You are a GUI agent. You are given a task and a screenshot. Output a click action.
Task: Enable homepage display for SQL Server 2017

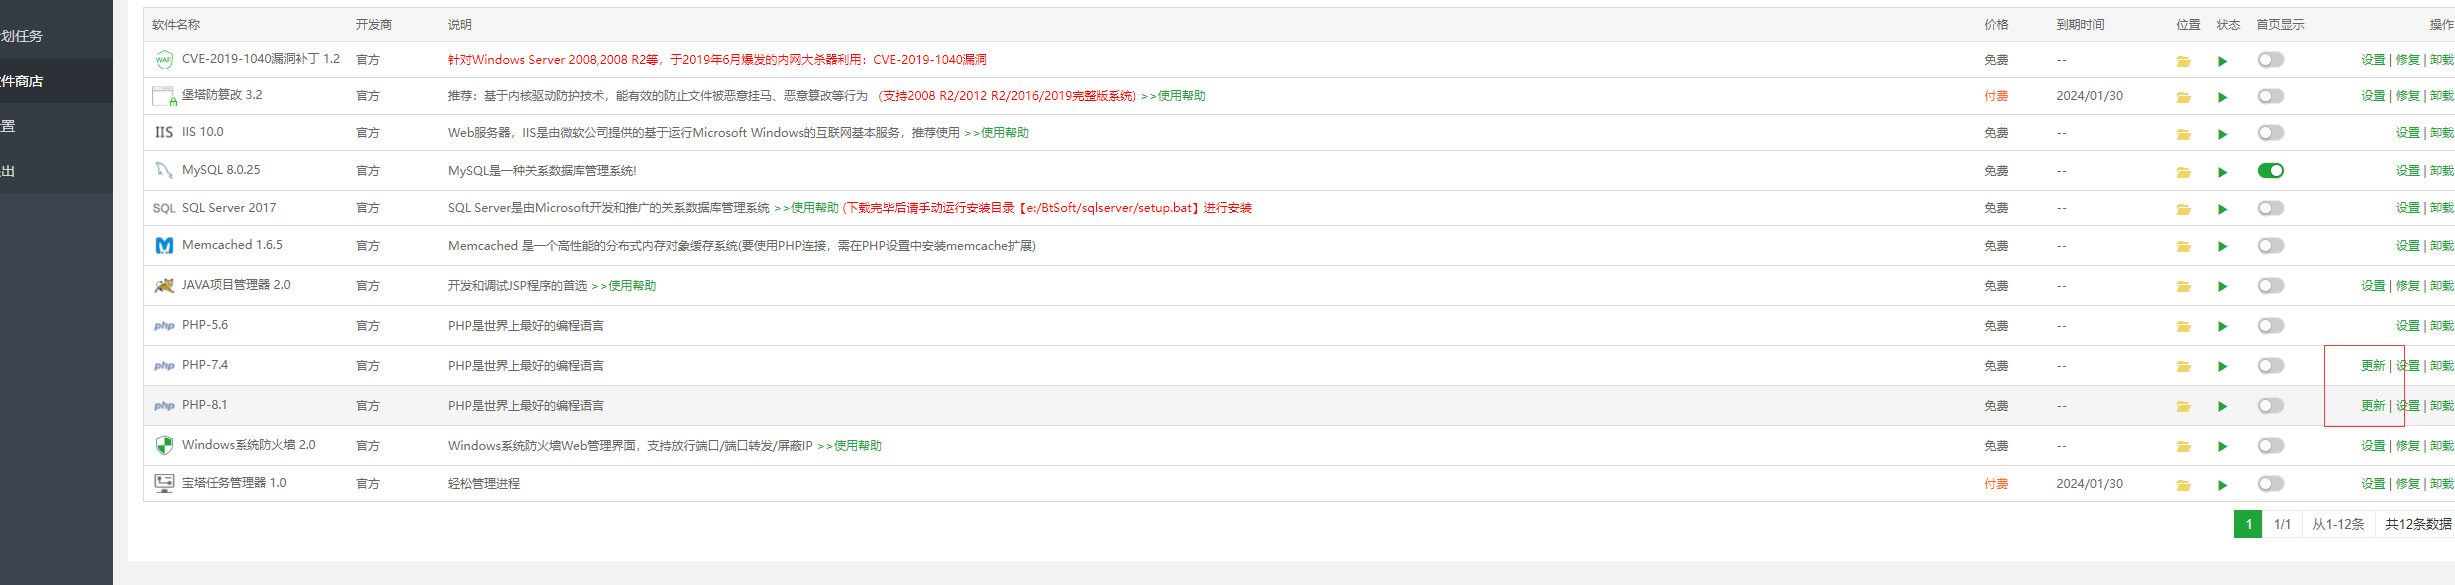pyautogui.click(x=2270, y=208)
